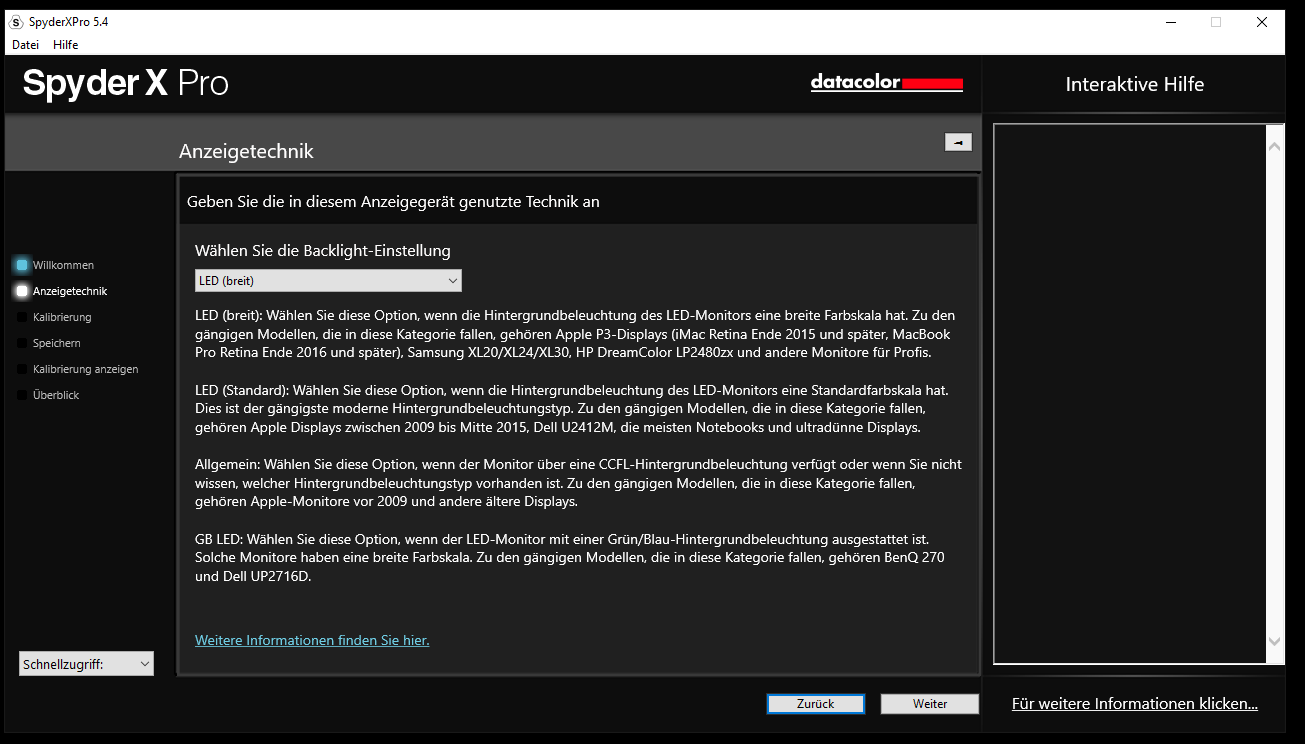Screen dimensions: 1305x744
Task: Click the Zurück button
Action: [x=816, y=704]
